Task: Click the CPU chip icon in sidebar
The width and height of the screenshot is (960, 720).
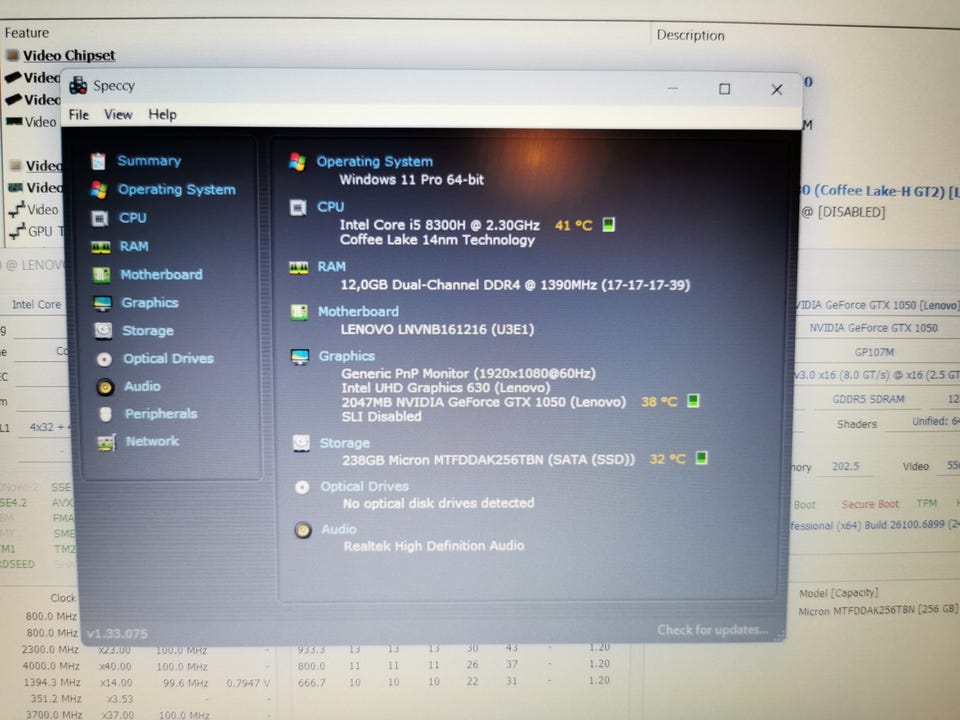Action: [100, 219]
